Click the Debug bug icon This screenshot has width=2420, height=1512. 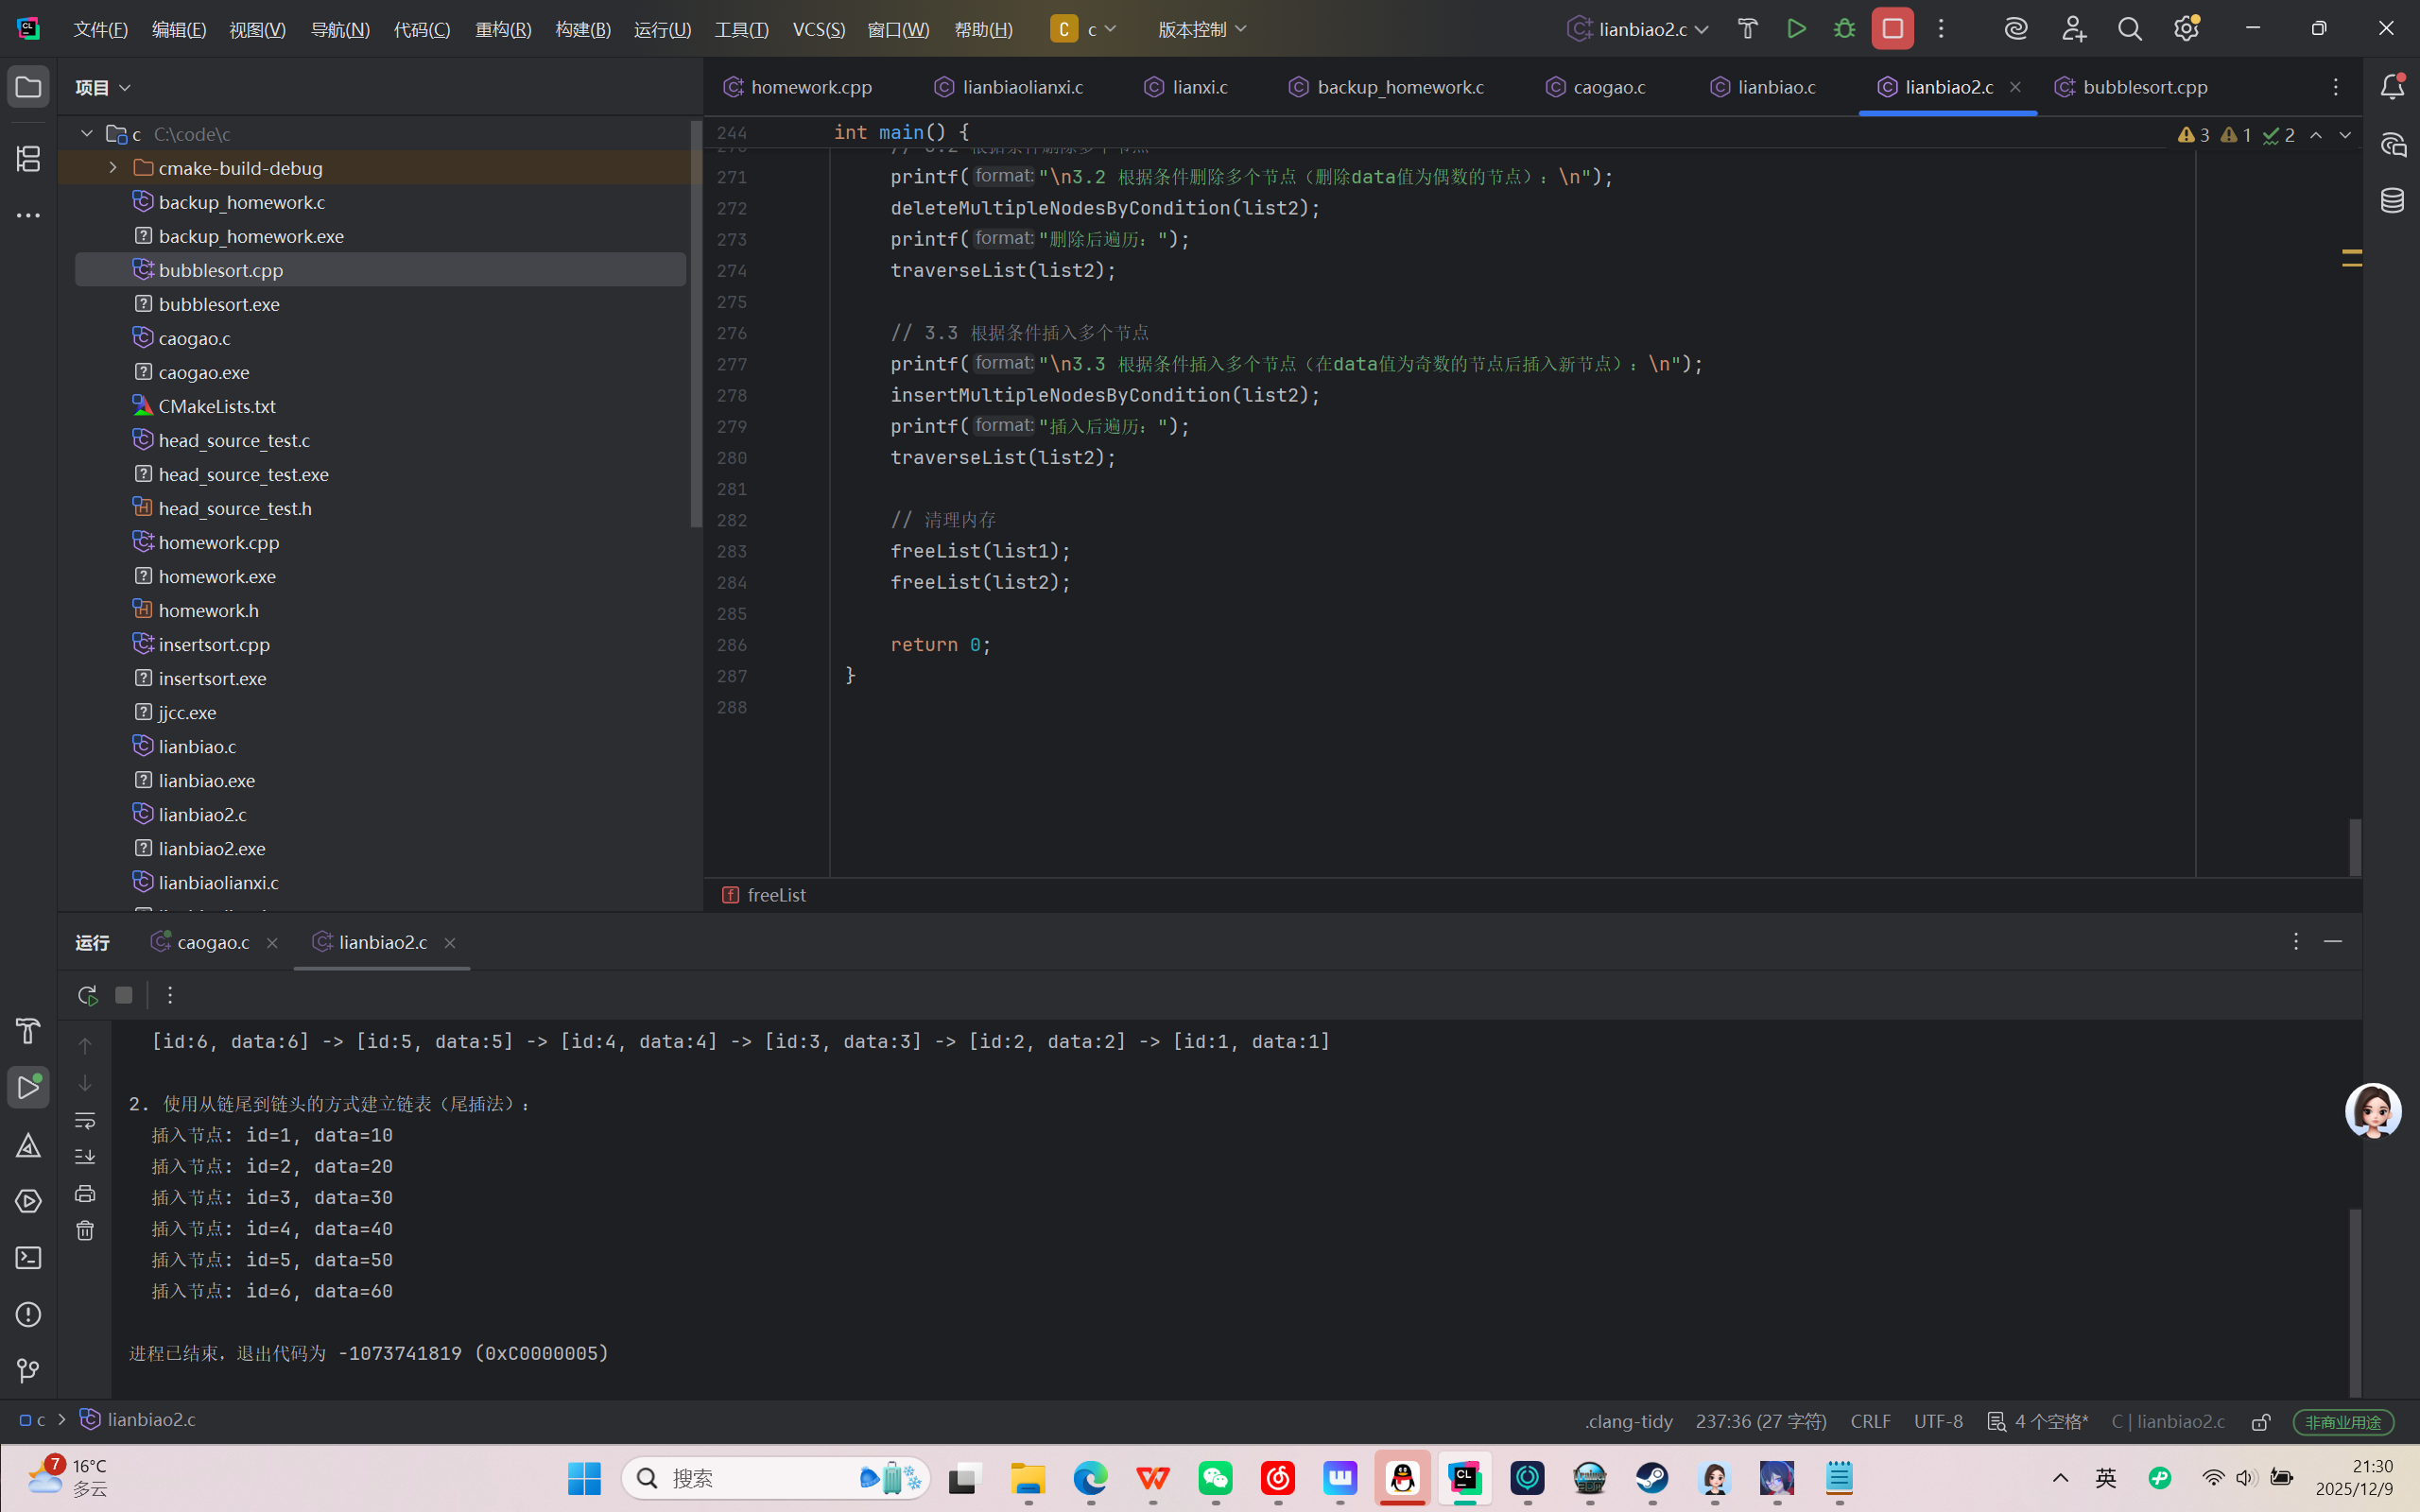pos(1844,29)
